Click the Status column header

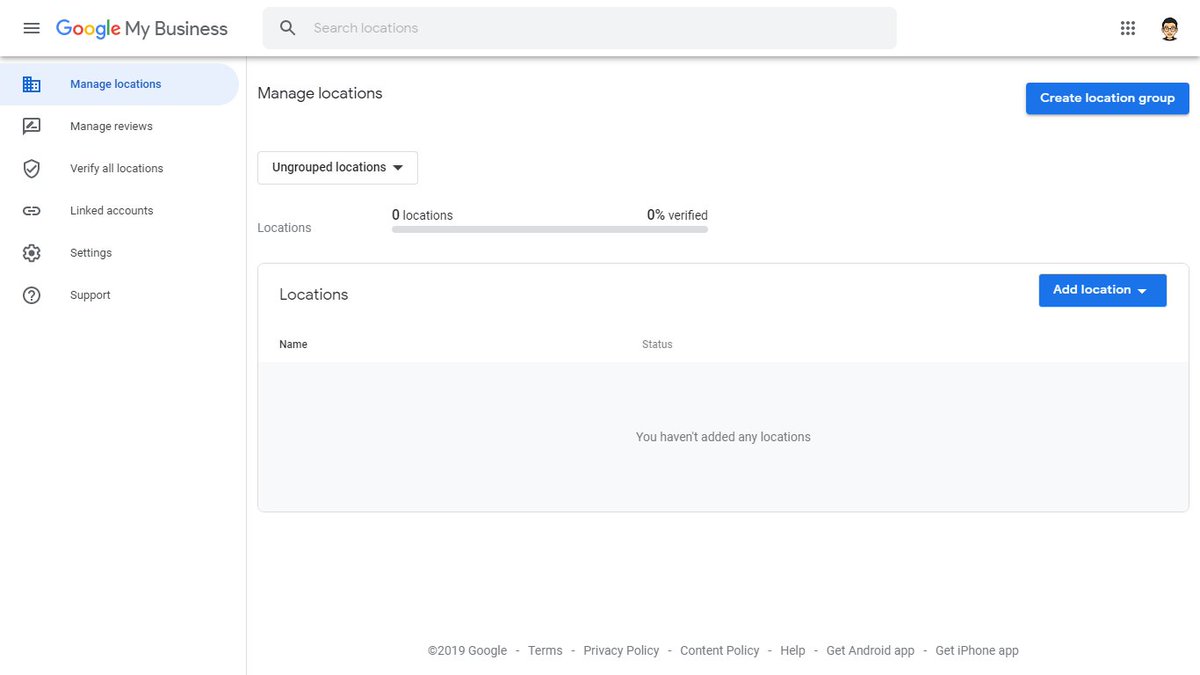click(x=657, y=344)
